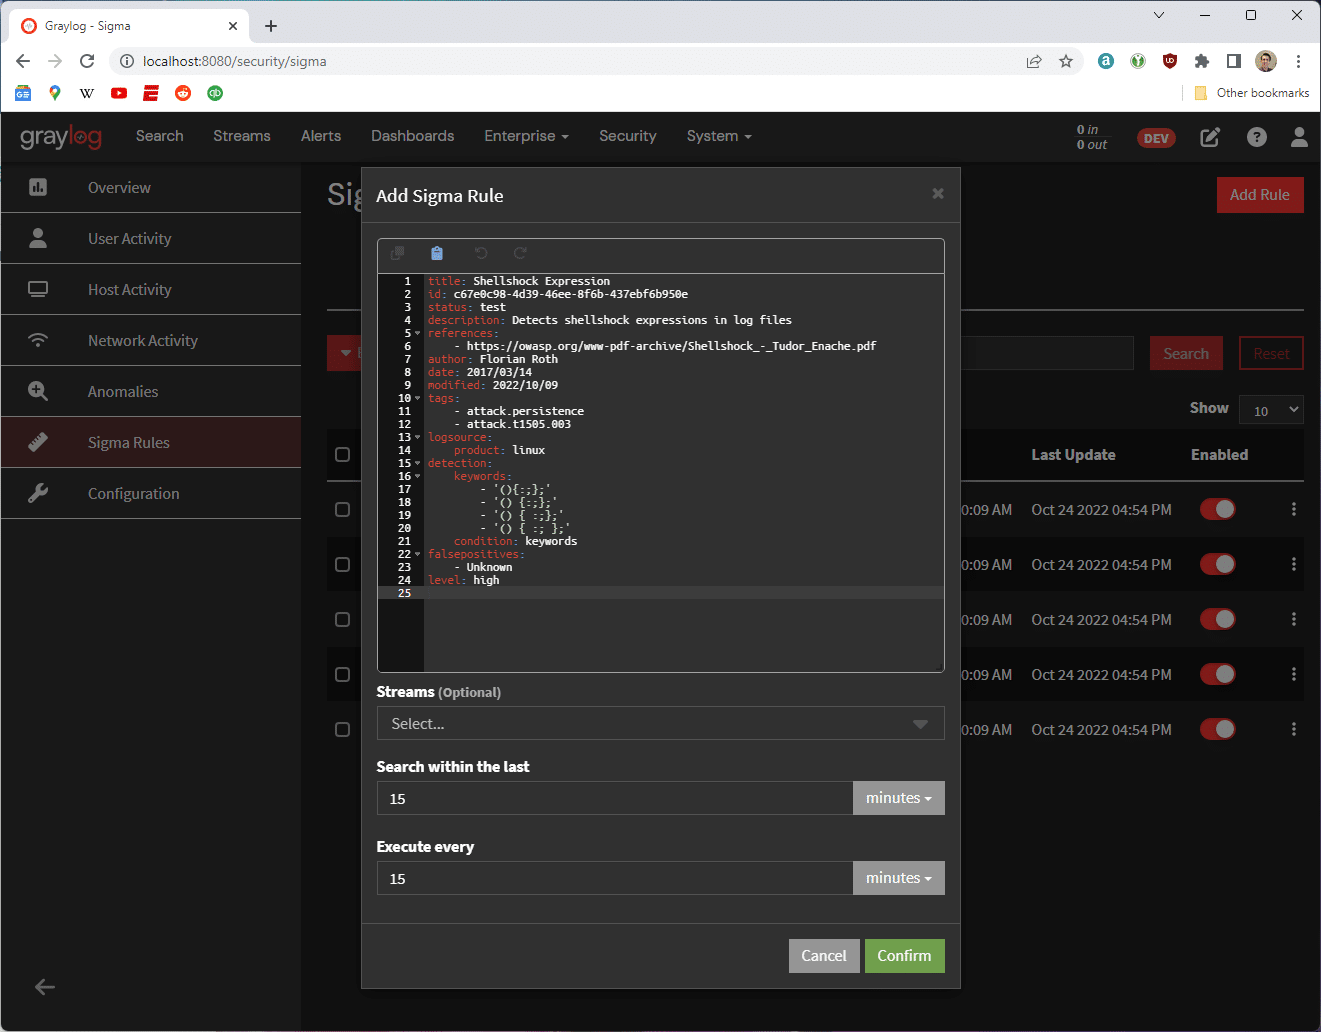Change Search within the last minutes unit
1321x1032 pixels.
(898, 798)
